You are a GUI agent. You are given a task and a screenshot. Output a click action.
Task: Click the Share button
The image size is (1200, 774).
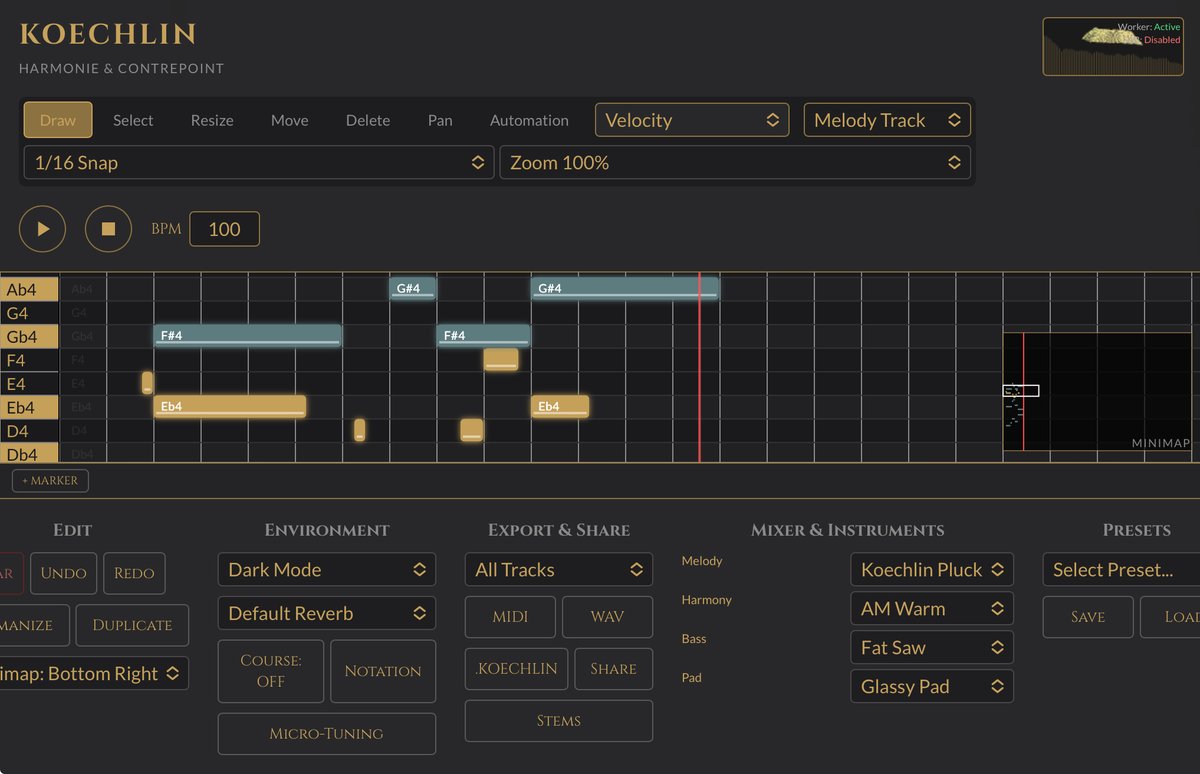pos(614,669)
